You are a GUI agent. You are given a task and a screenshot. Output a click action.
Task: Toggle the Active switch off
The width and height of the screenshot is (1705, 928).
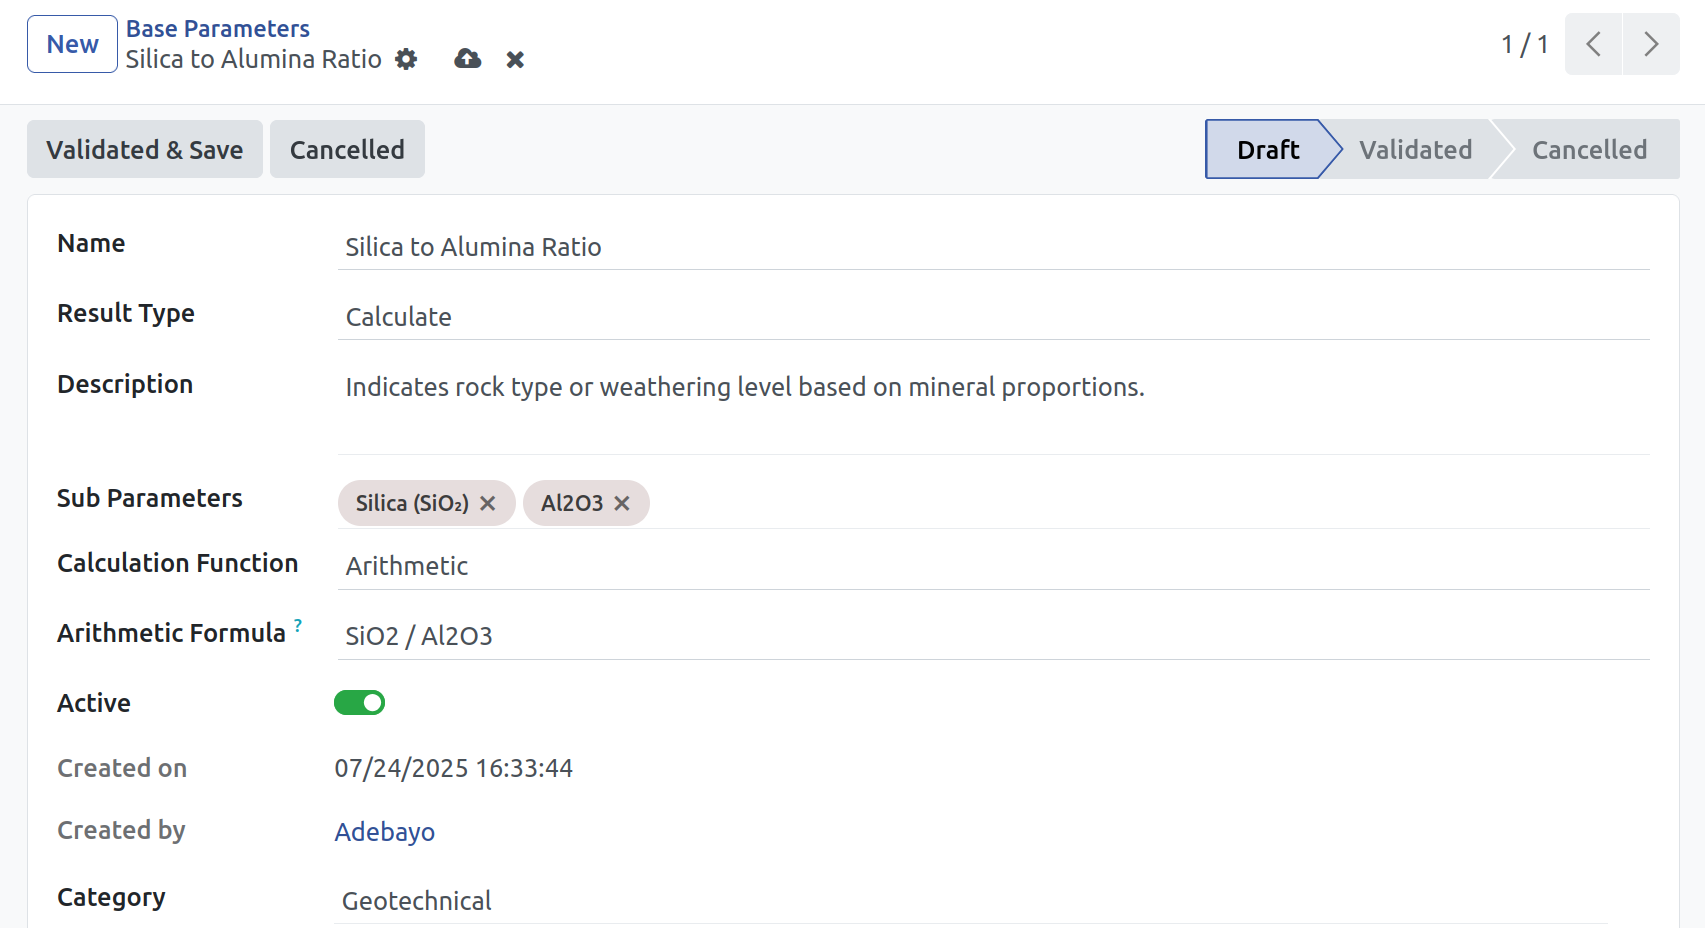[x=359, y=703]
